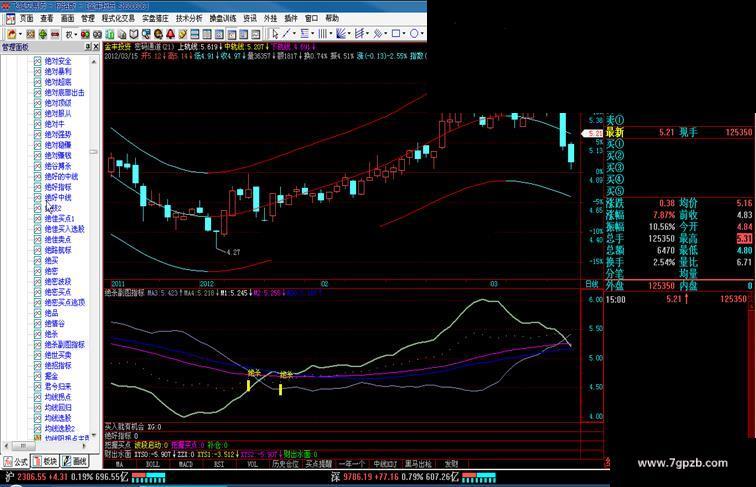Switch to the 历史仓位 indicator tab
Image resolution: width=756 pixels, height=487 pixels.
[285, 464]
